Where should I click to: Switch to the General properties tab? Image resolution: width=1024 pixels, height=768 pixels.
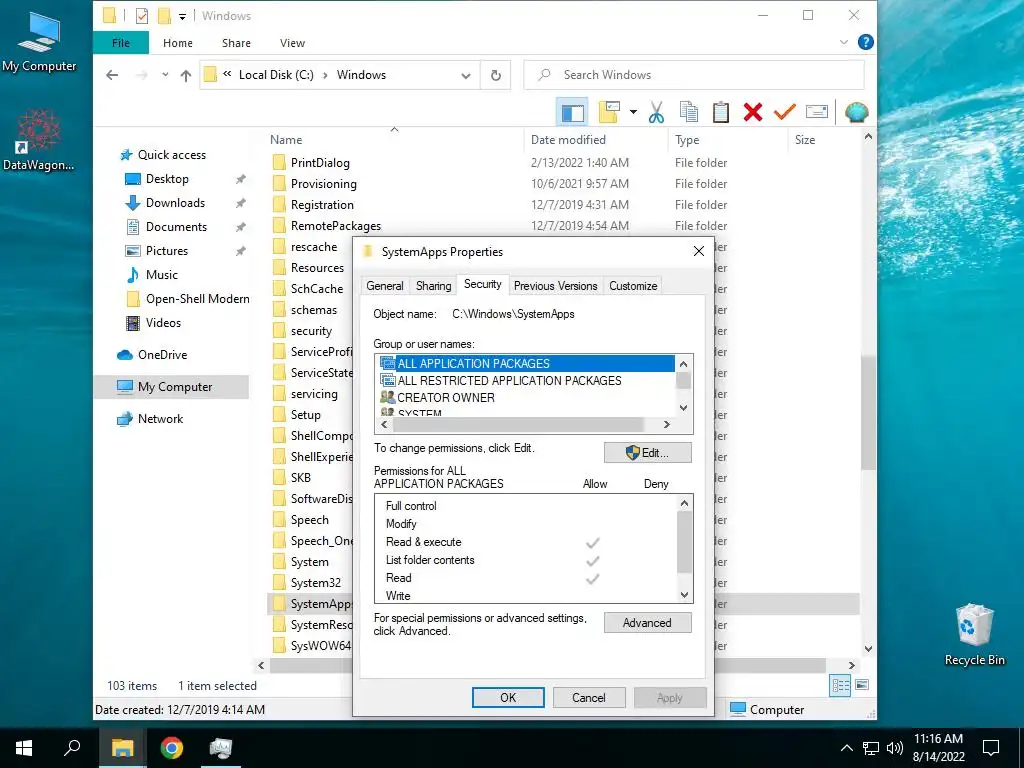(385, 286)
